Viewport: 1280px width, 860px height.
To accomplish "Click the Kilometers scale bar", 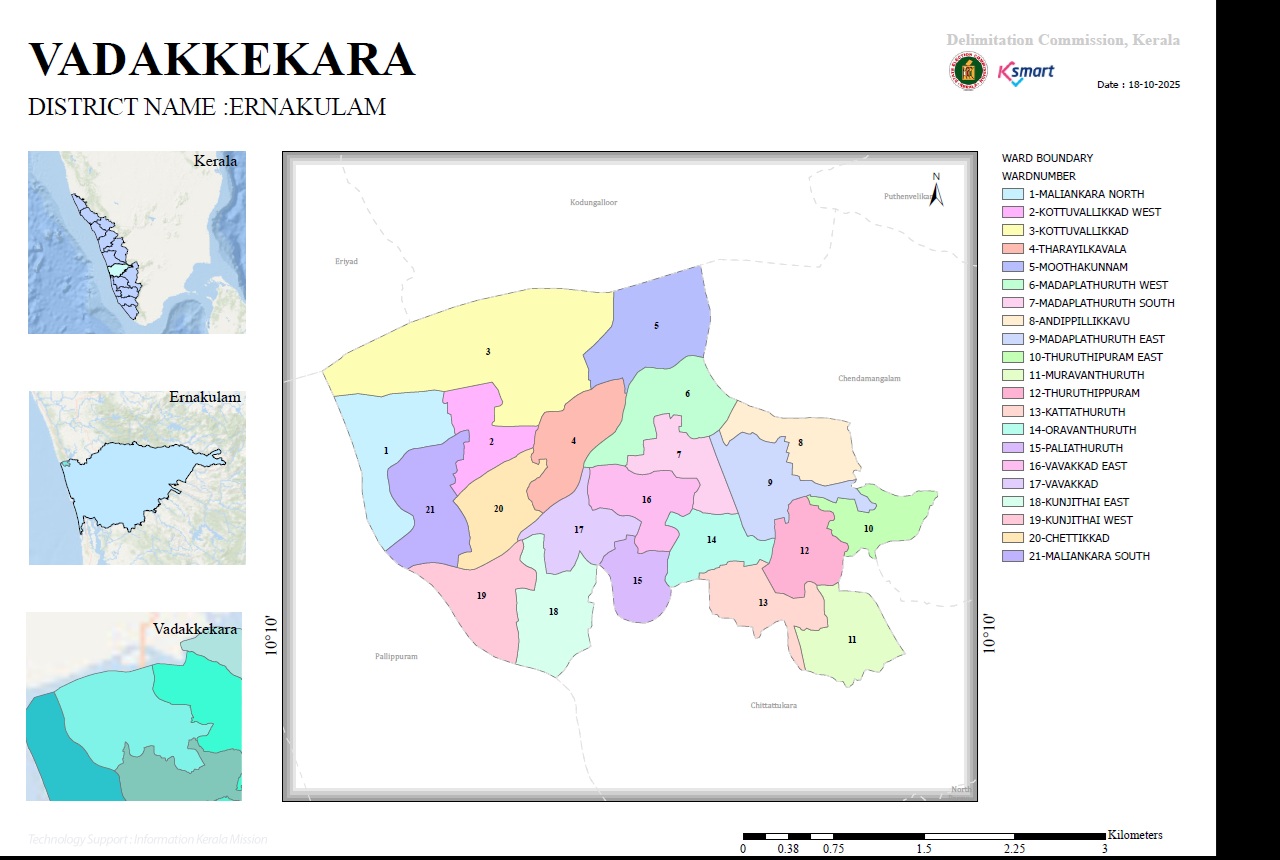I will point(925,835).
